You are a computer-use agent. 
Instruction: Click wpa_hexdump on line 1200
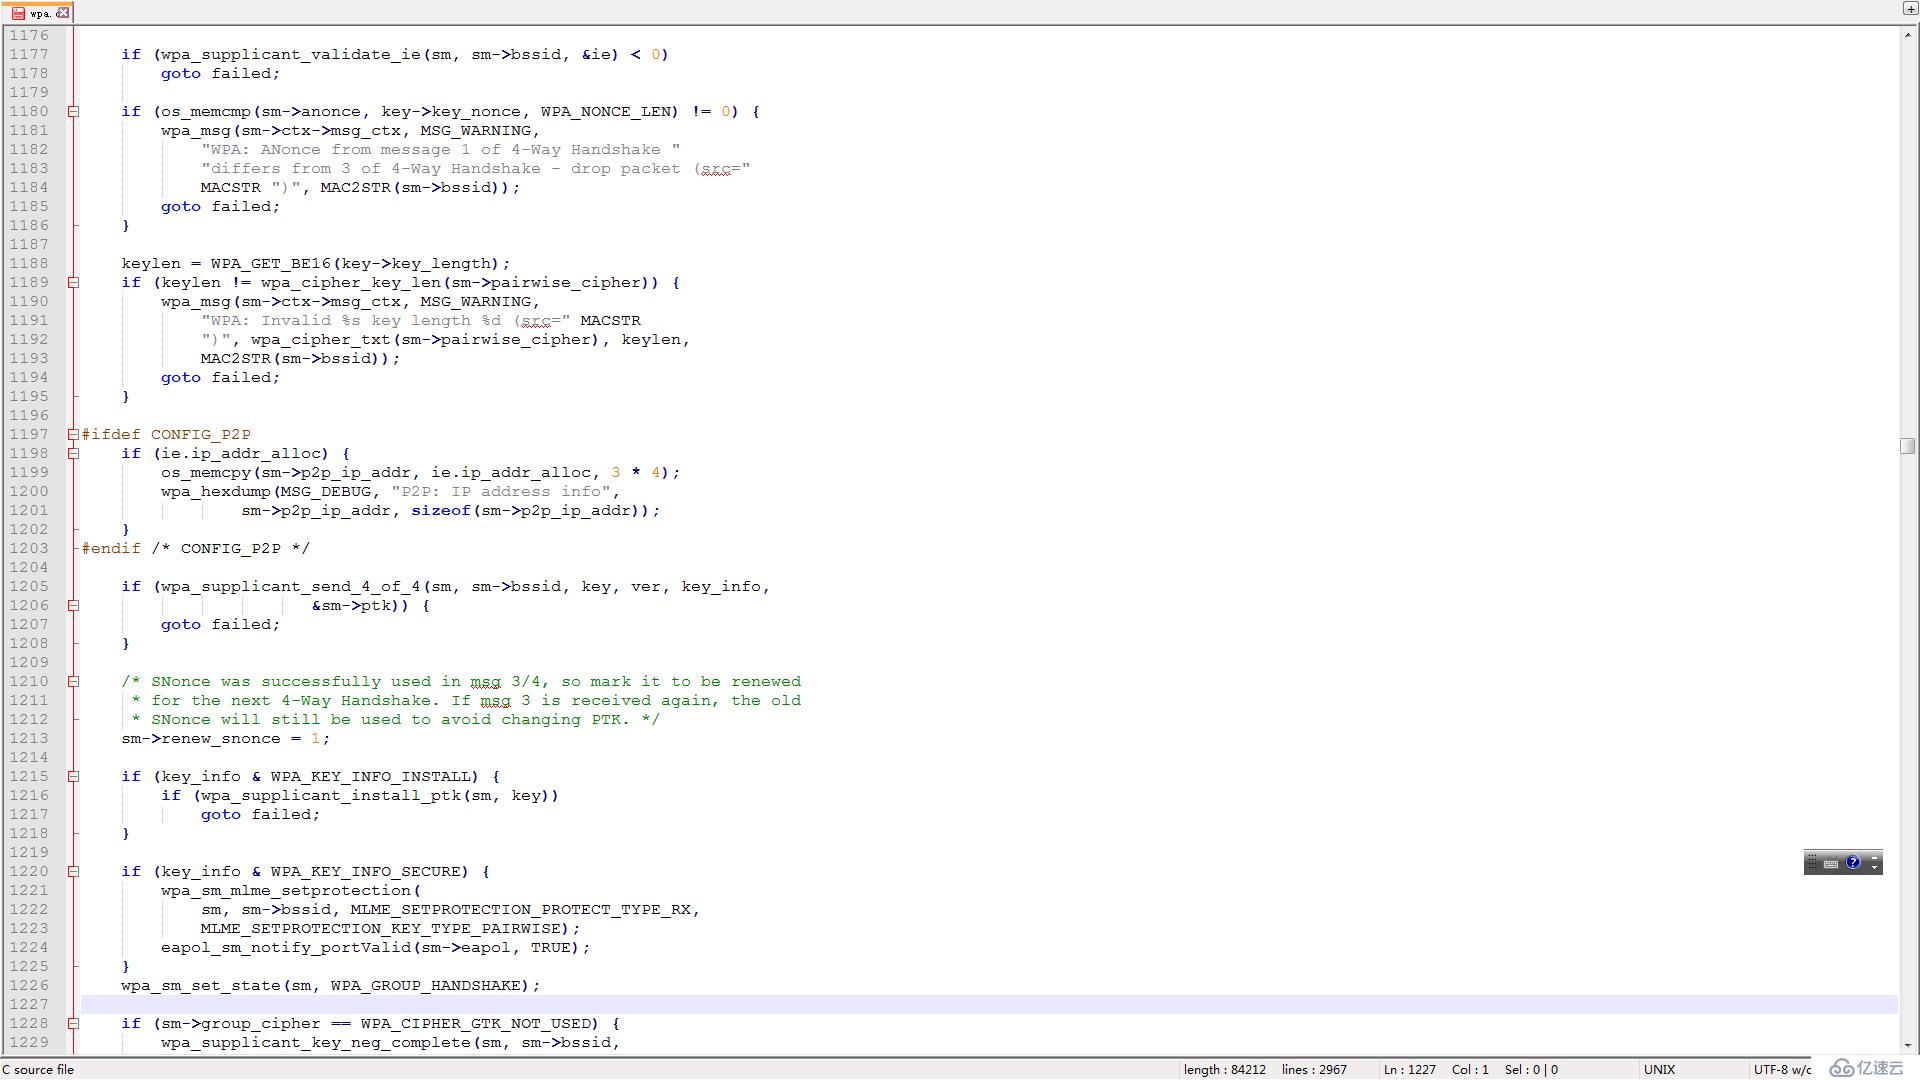click(x=216, y=491)
